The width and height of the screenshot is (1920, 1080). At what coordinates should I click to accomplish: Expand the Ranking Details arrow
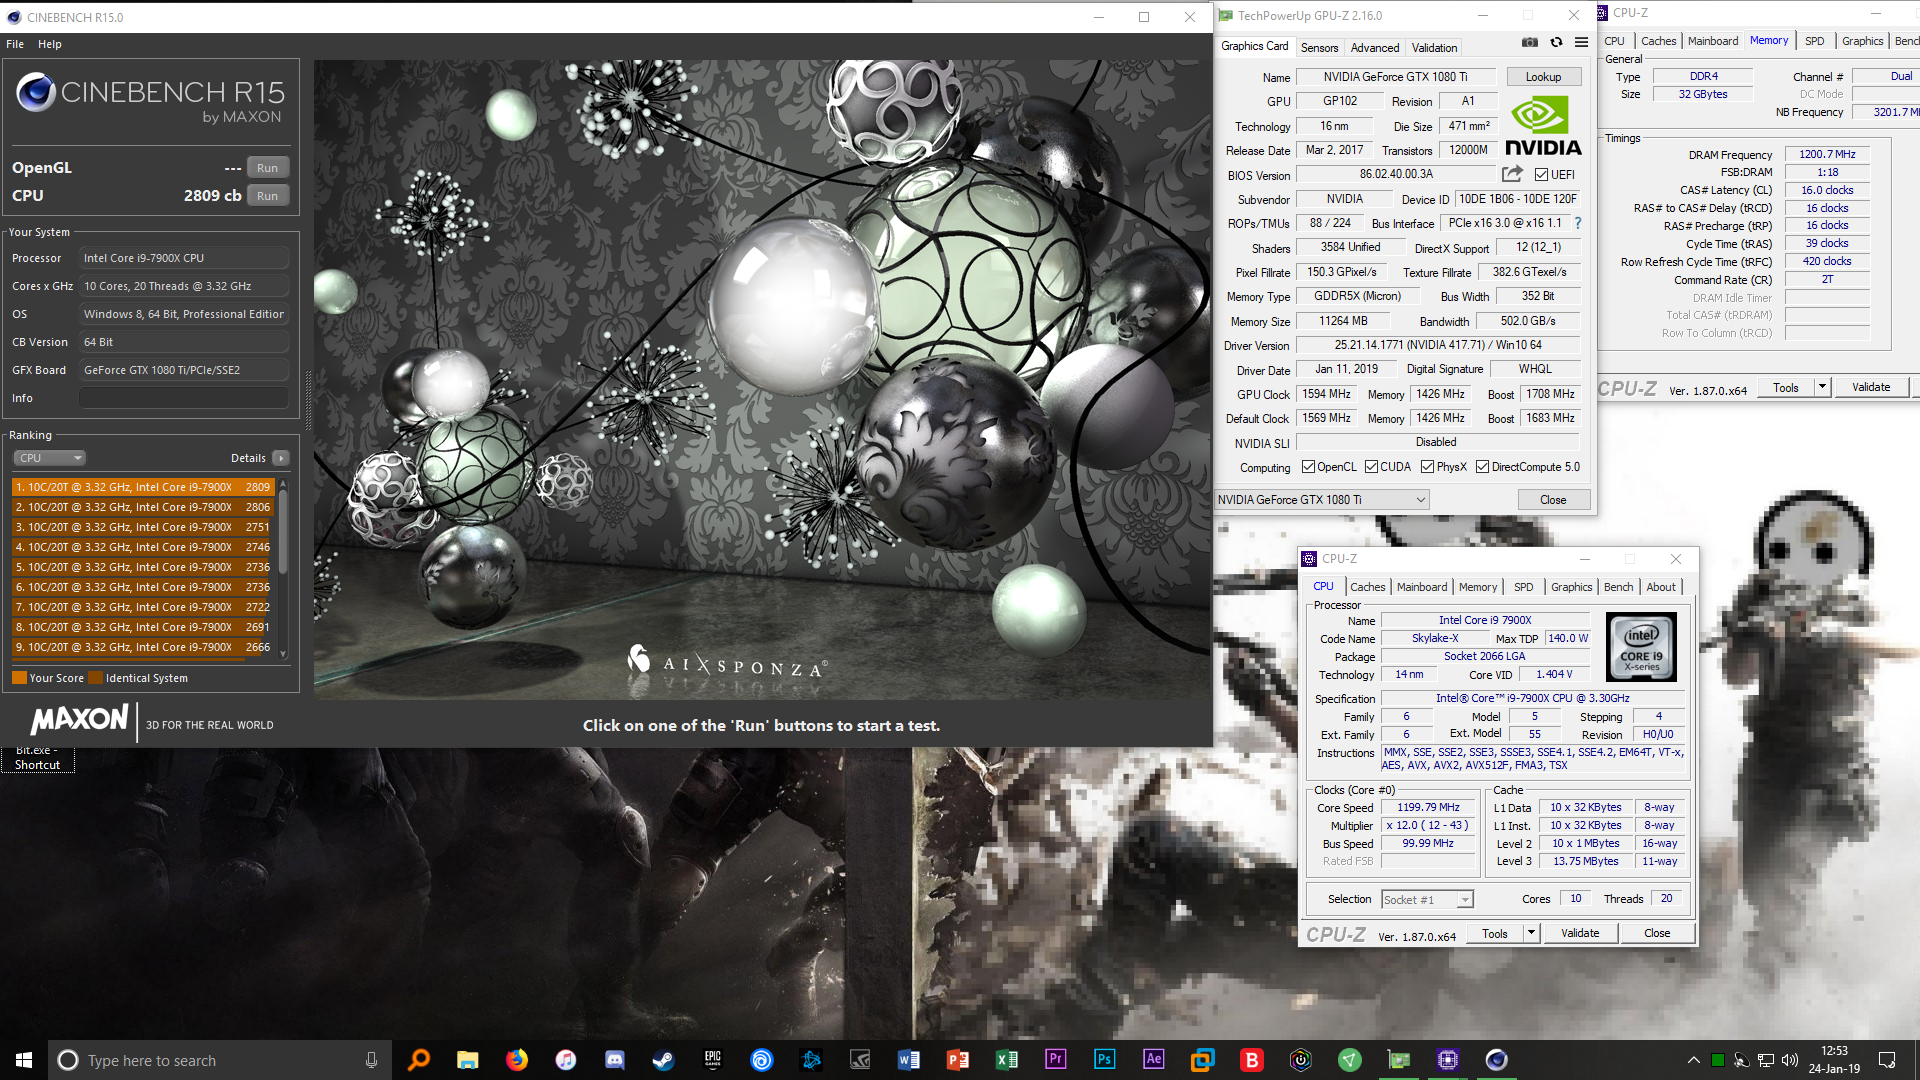(x=281, y=458)
